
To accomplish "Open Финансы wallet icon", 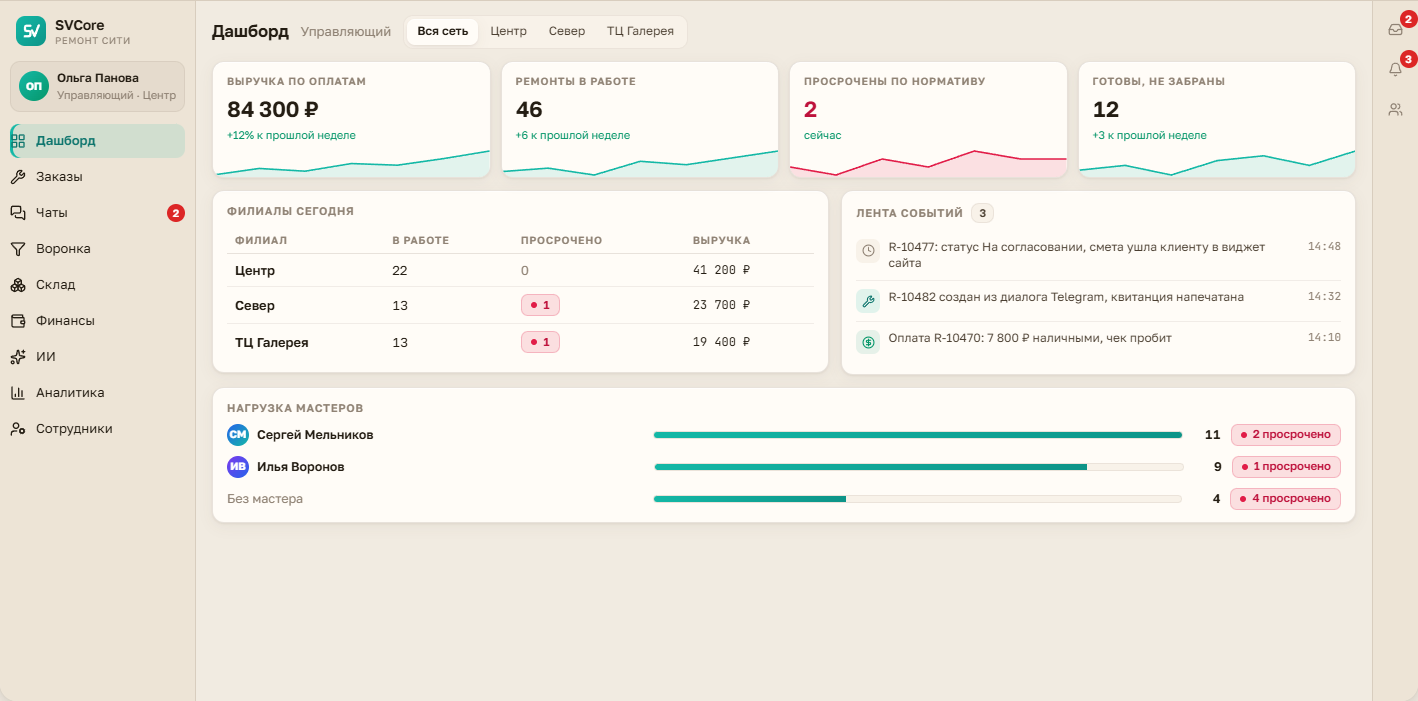I will point(18,321).
